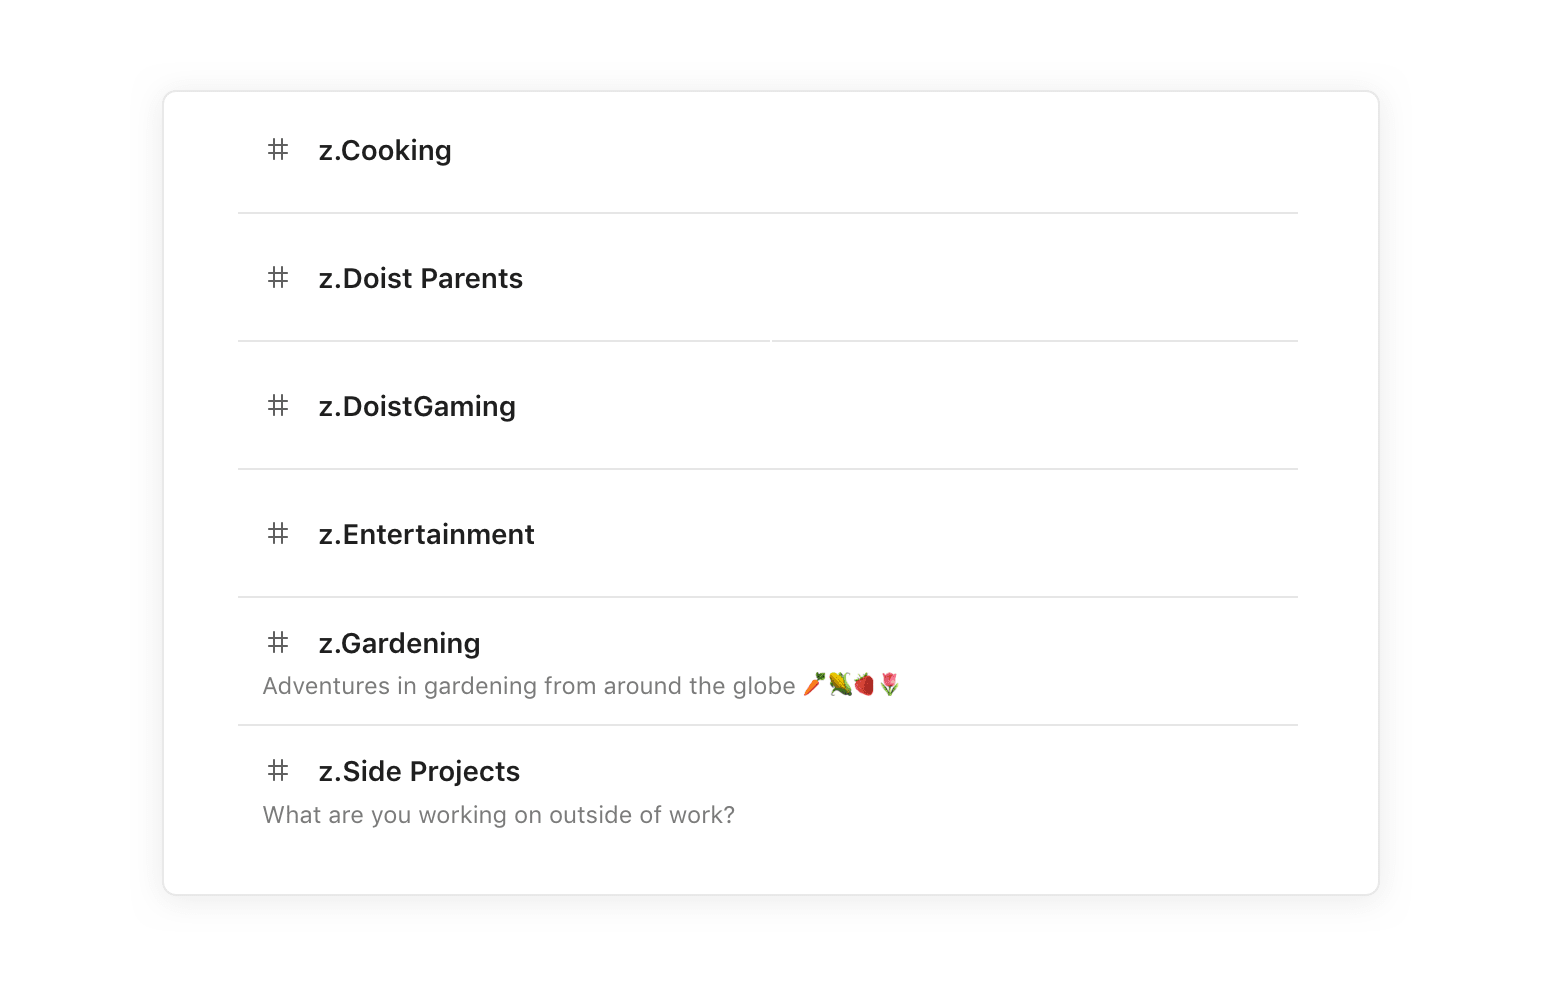This screenshot has width=1542, height=984.
Task: Click the hash icon beside z.Cooking
Action: coord(278,149)
